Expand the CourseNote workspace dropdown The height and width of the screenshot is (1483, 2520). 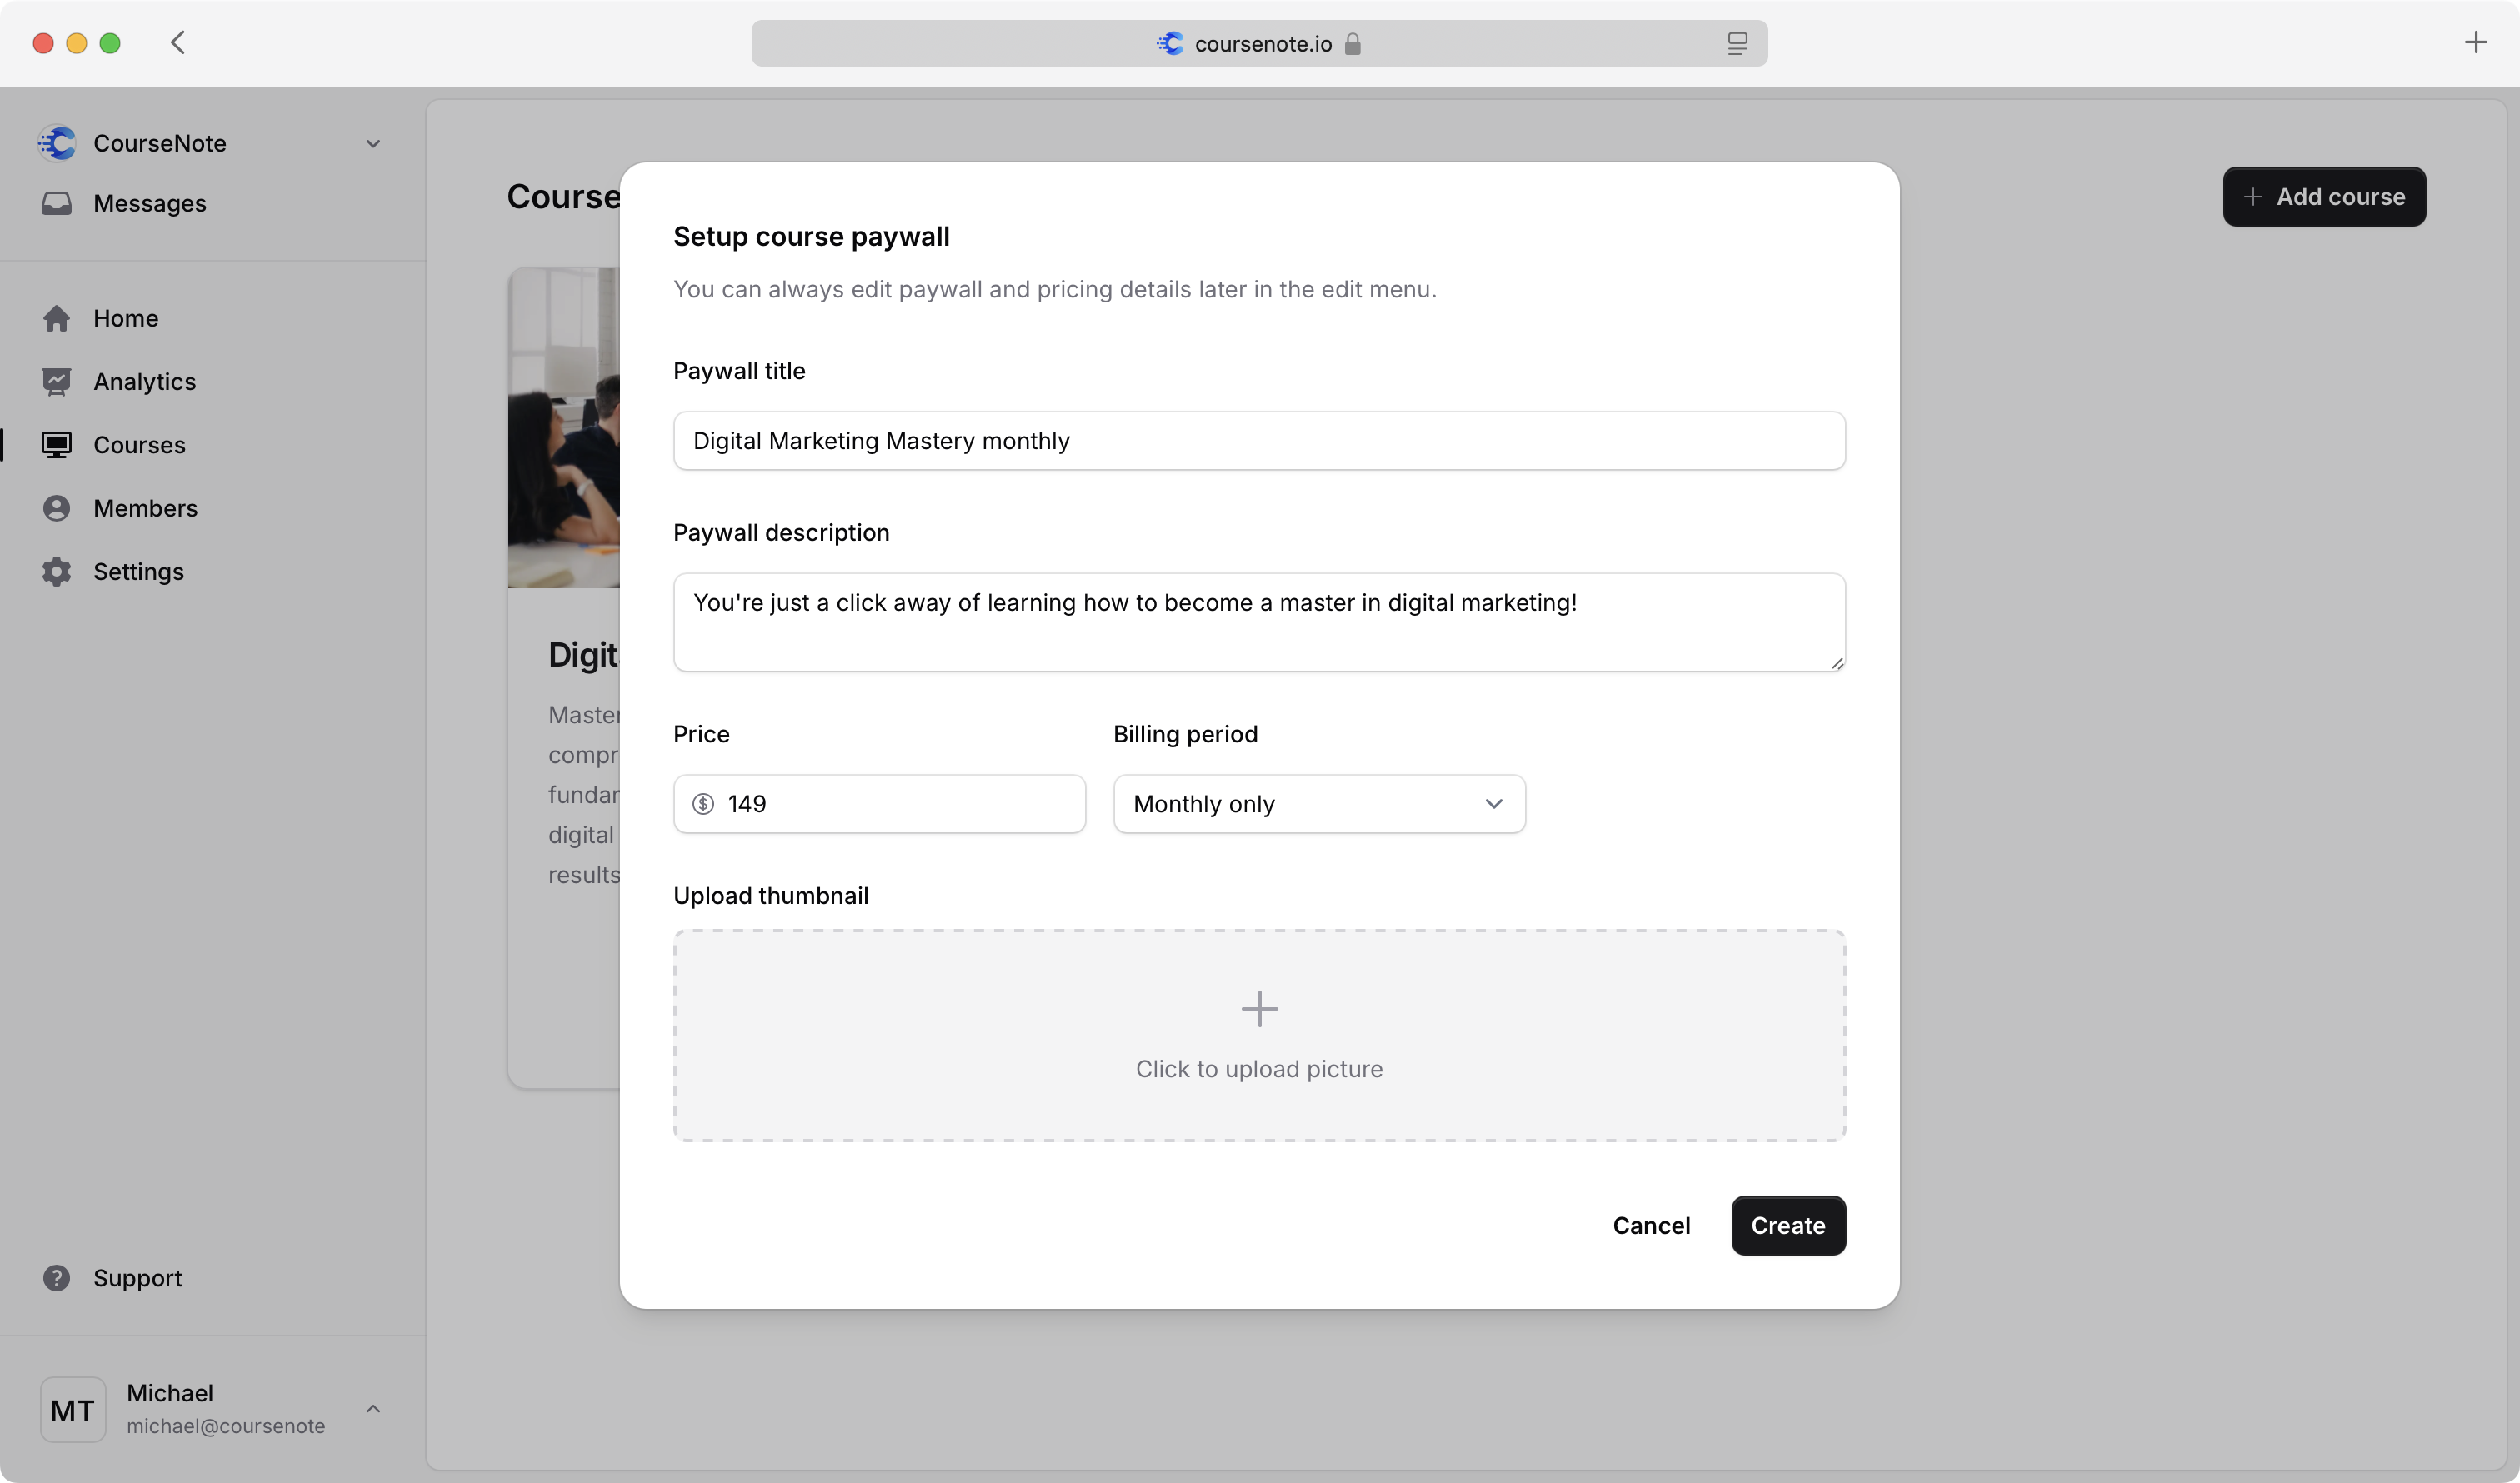click(373, 144)
